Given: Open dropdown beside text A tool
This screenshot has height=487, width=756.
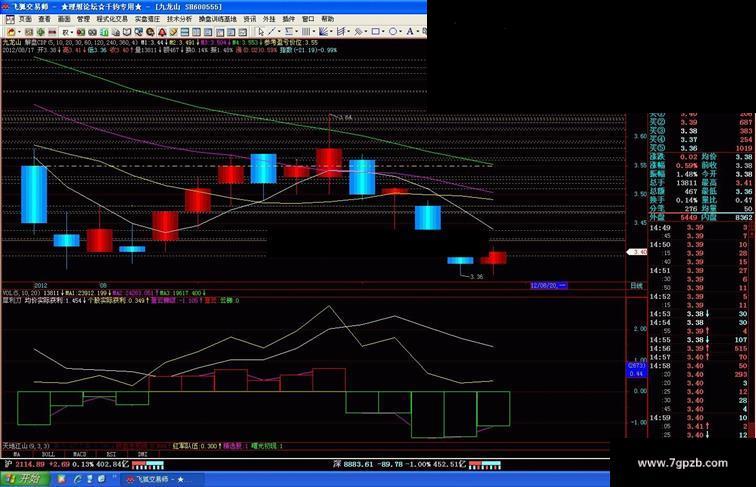Looking at the screenshot, I should coord(418,32).
